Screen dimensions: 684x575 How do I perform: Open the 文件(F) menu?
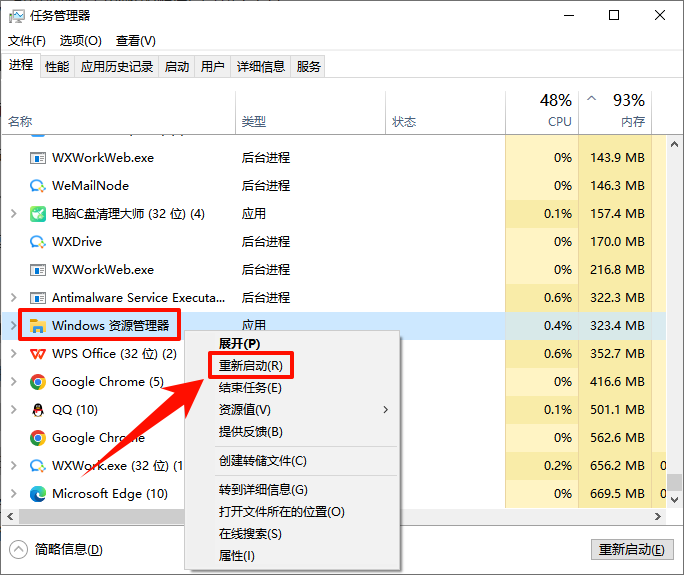click(x=27, y=41)
